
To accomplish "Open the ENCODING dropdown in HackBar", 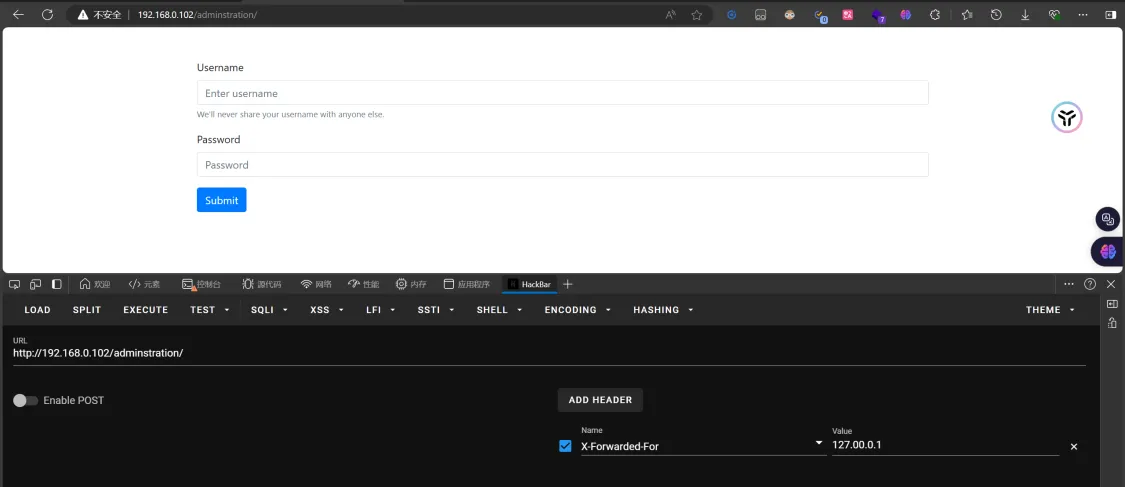I will pyautogui.click(x=577, y=310).
